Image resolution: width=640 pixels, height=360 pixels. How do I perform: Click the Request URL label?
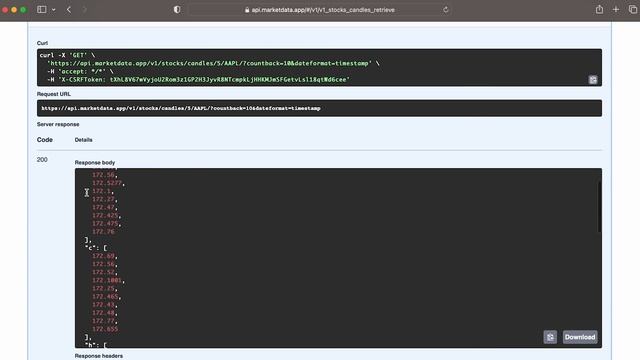coord(54,94)
